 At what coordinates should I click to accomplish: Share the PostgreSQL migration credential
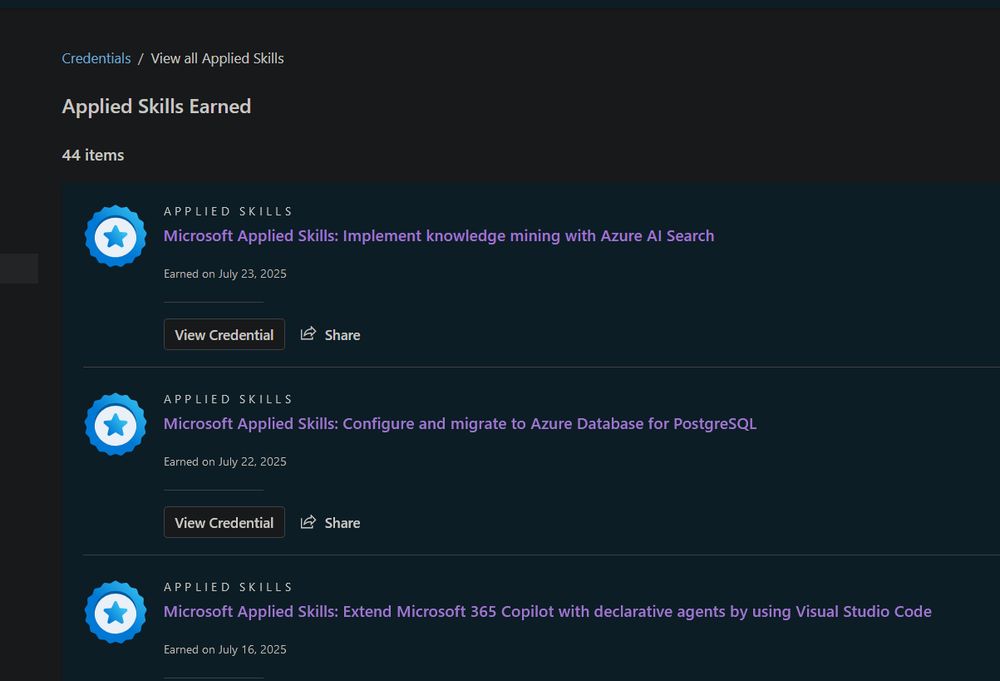point(330,523)
